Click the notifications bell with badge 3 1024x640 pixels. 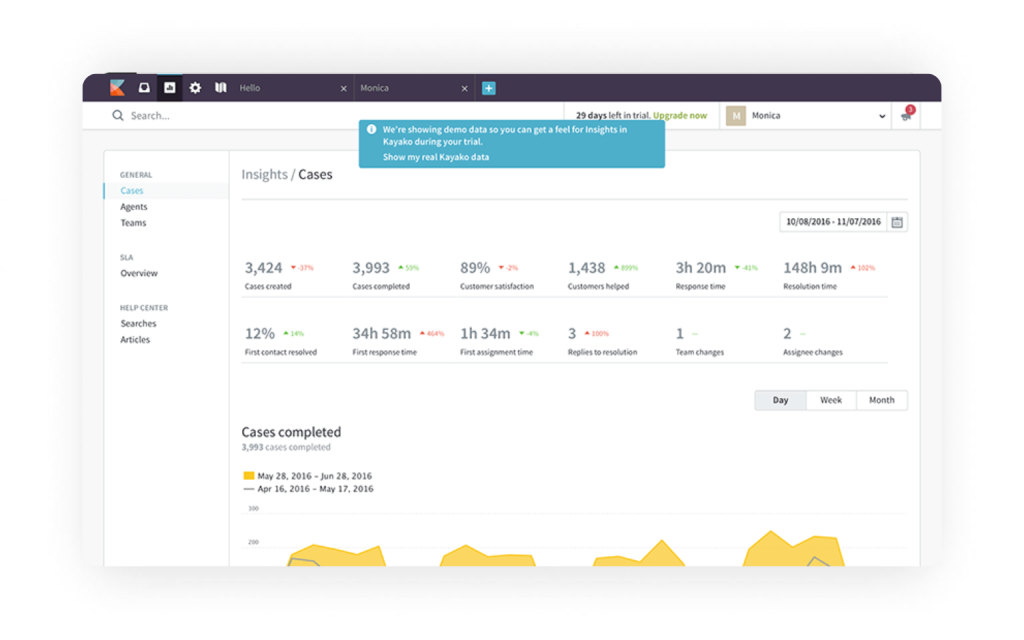coord(905,116)
